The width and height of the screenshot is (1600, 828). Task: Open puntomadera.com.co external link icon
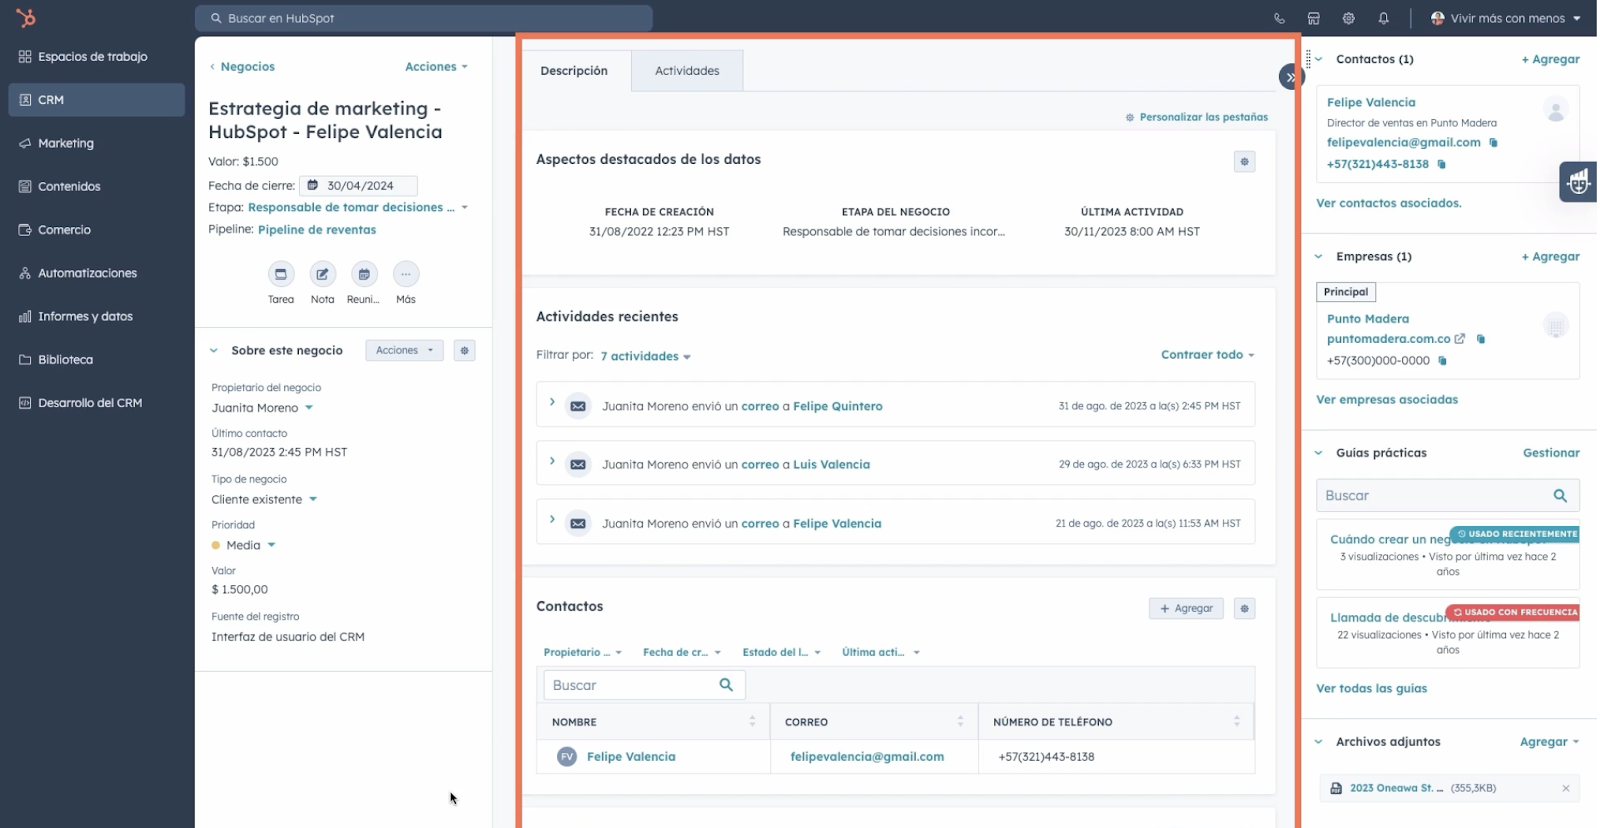tap(1460, 339)
